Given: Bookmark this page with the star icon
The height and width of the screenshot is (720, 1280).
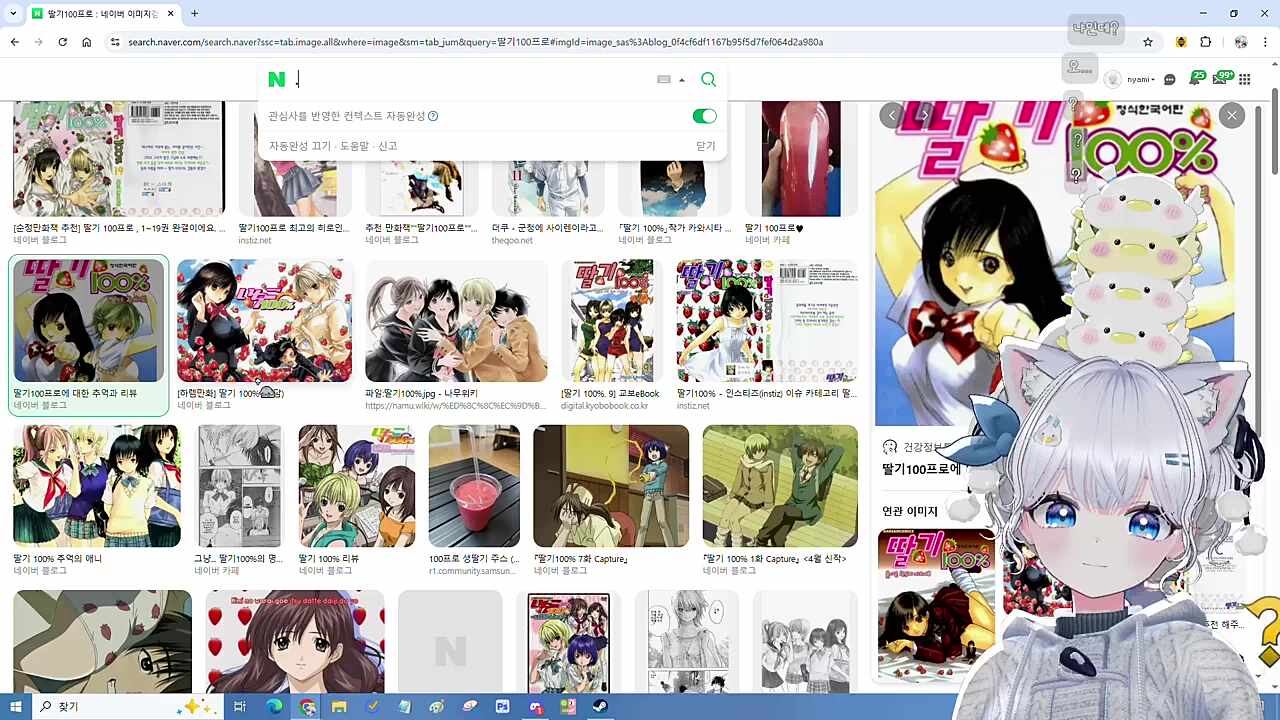Looking at the screenshot, I should [1148, 42].
